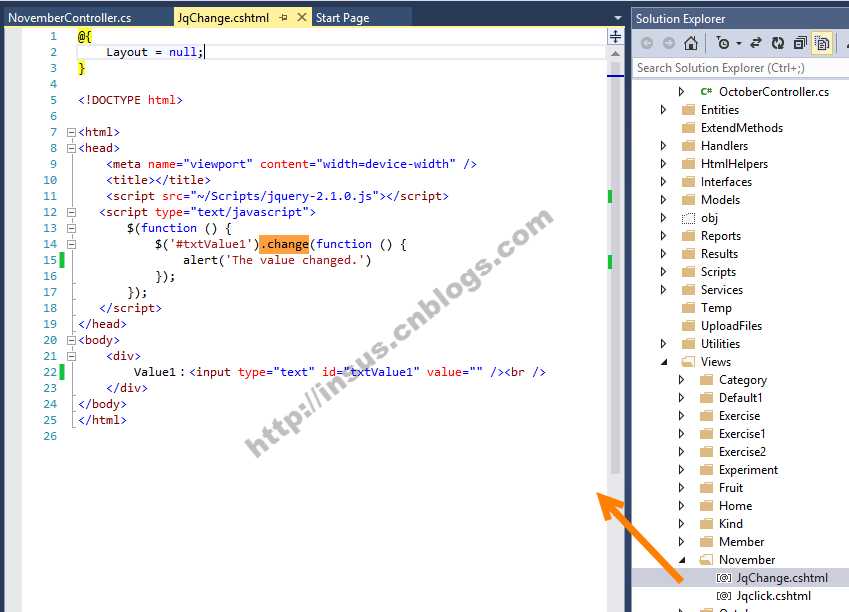849x612 pixels.
Task: Expand the Category folder arrow
Action: pos(681,379)
